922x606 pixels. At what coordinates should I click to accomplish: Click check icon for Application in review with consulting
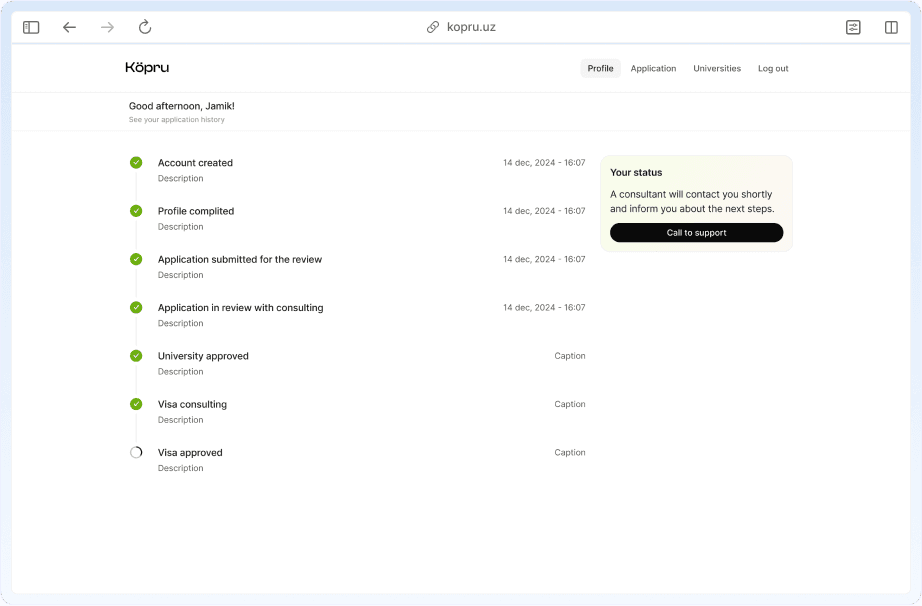pos(136,307)
